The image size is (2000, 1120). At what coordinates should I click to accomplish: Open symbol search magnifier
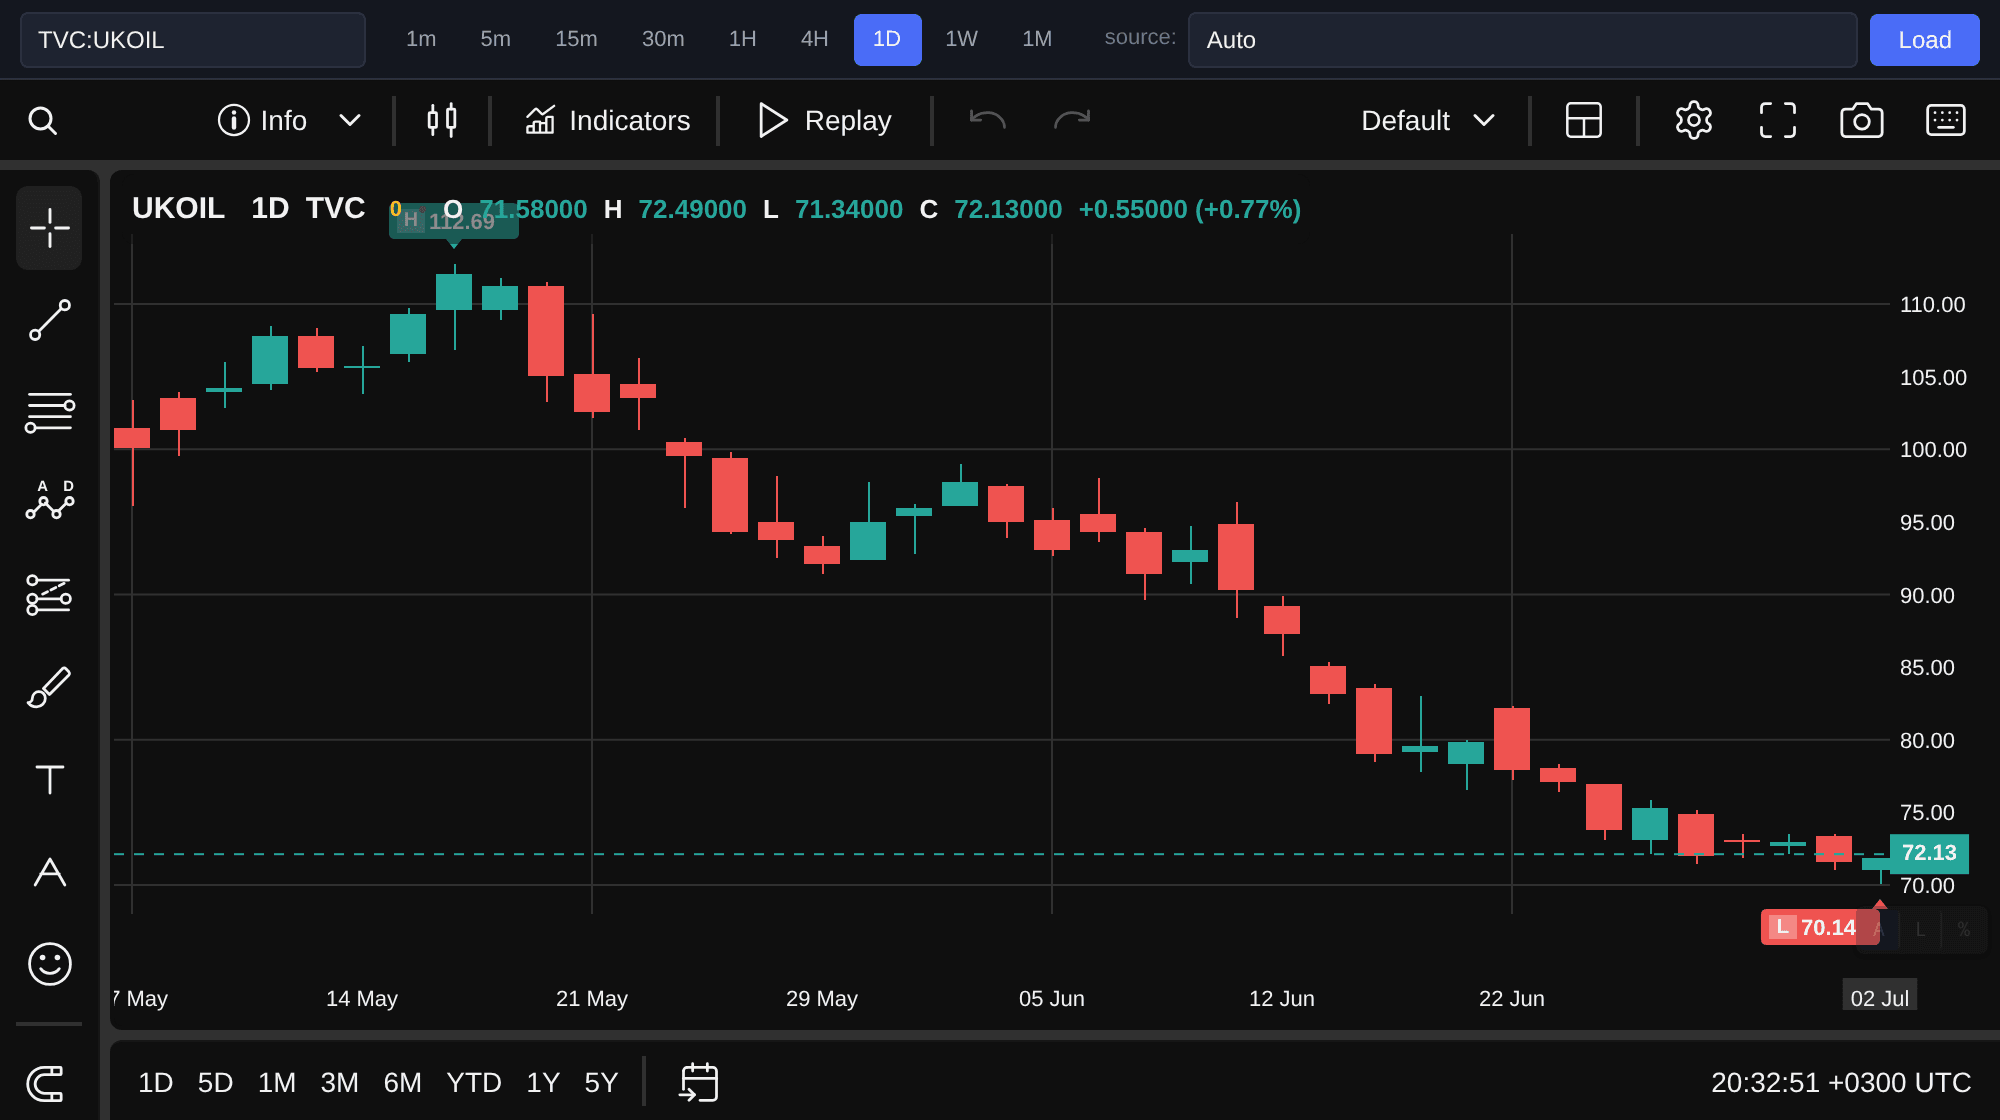42,121
